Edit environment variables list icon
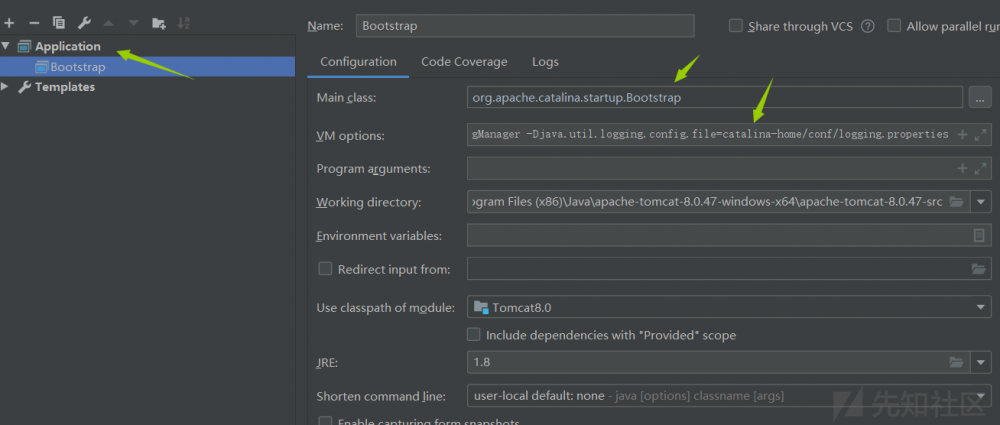 979,236
